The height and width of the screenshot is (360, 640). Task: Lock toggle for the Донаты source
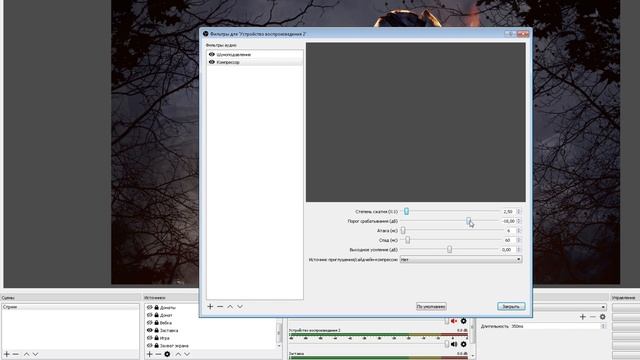157,307
